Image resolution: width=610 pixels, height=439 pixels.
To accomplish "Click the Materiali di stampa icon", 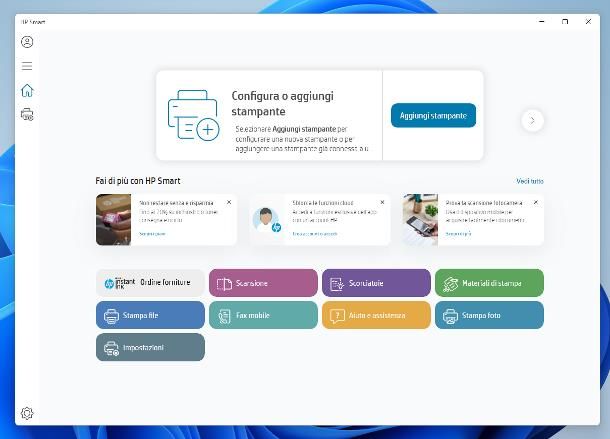I will tap(450, 284).
